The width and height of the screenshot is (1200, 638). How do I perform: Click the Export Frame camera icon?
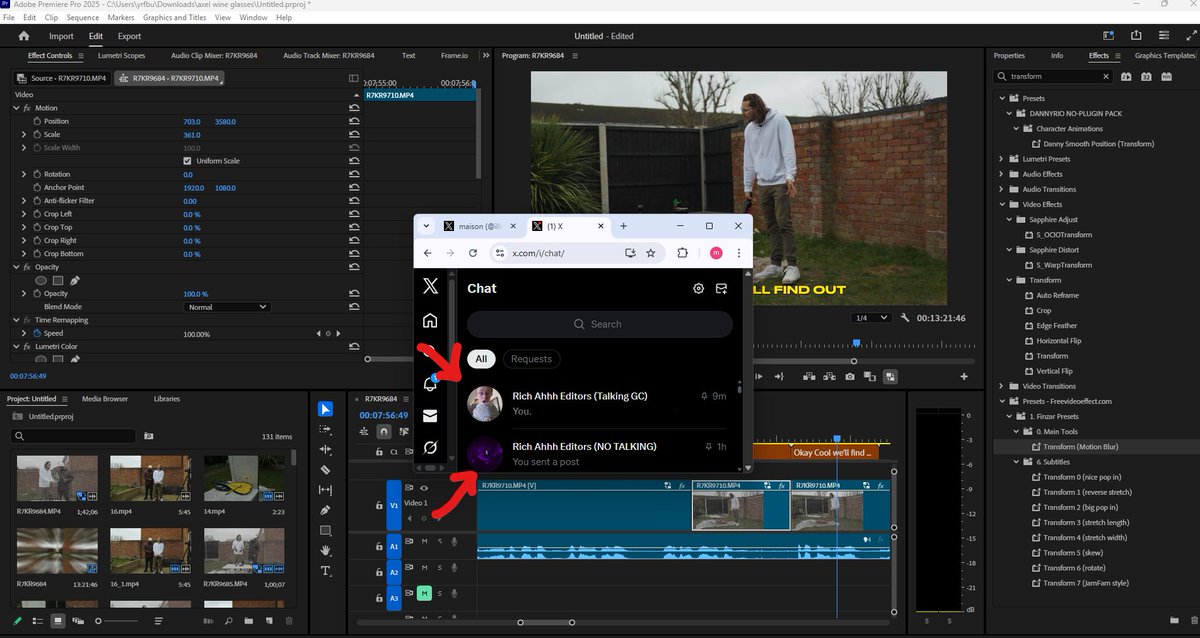pyautogui.click(x=849, y=377)
